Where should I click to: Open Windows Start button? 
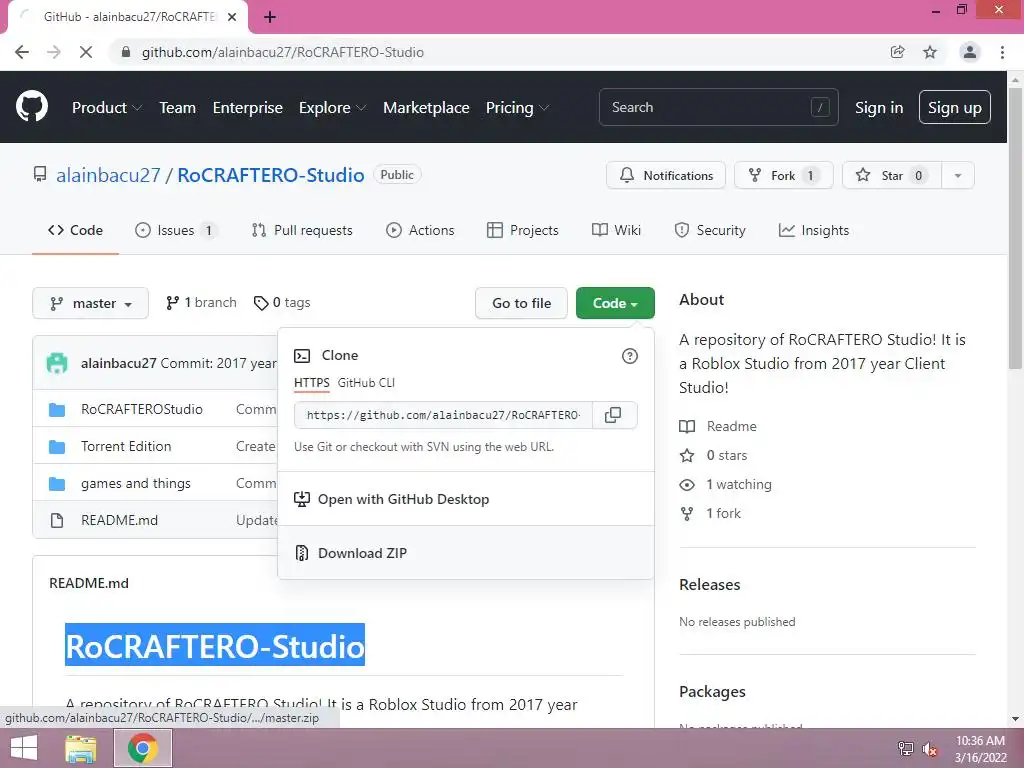[x=24, y=748]
